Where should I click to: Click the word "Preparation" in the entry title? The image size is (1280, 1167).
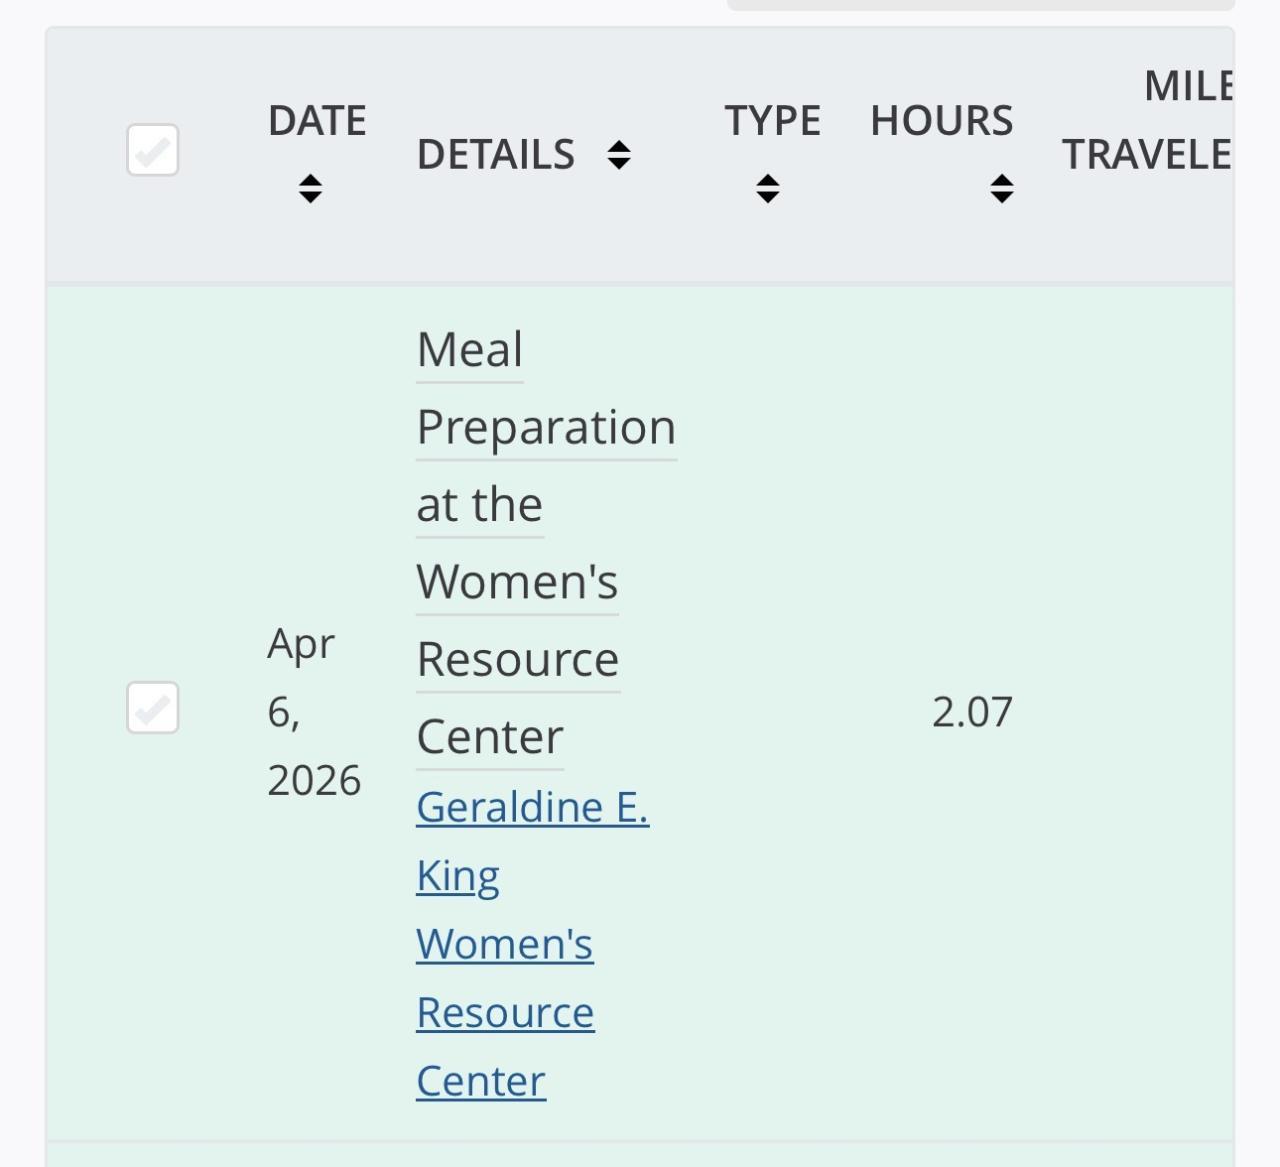coord(546,428)
